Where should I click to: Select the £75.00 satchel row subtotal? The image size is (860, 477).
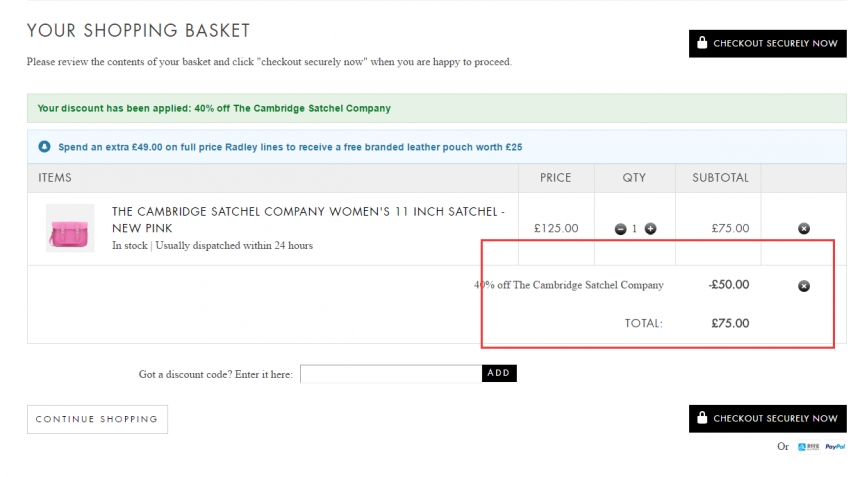pyautogui.click(x=730, y=228)
